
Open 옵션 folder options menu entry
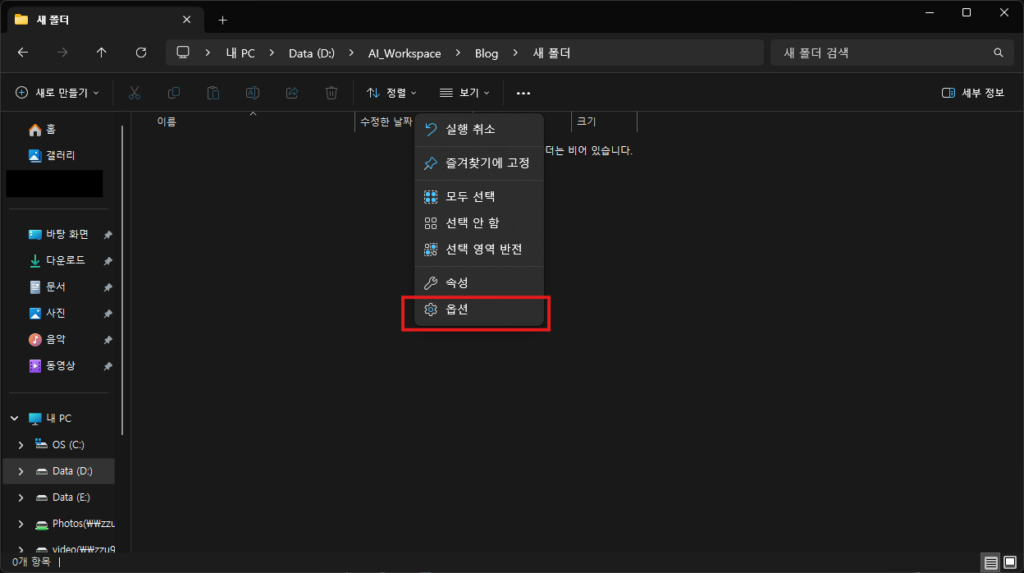479,310
